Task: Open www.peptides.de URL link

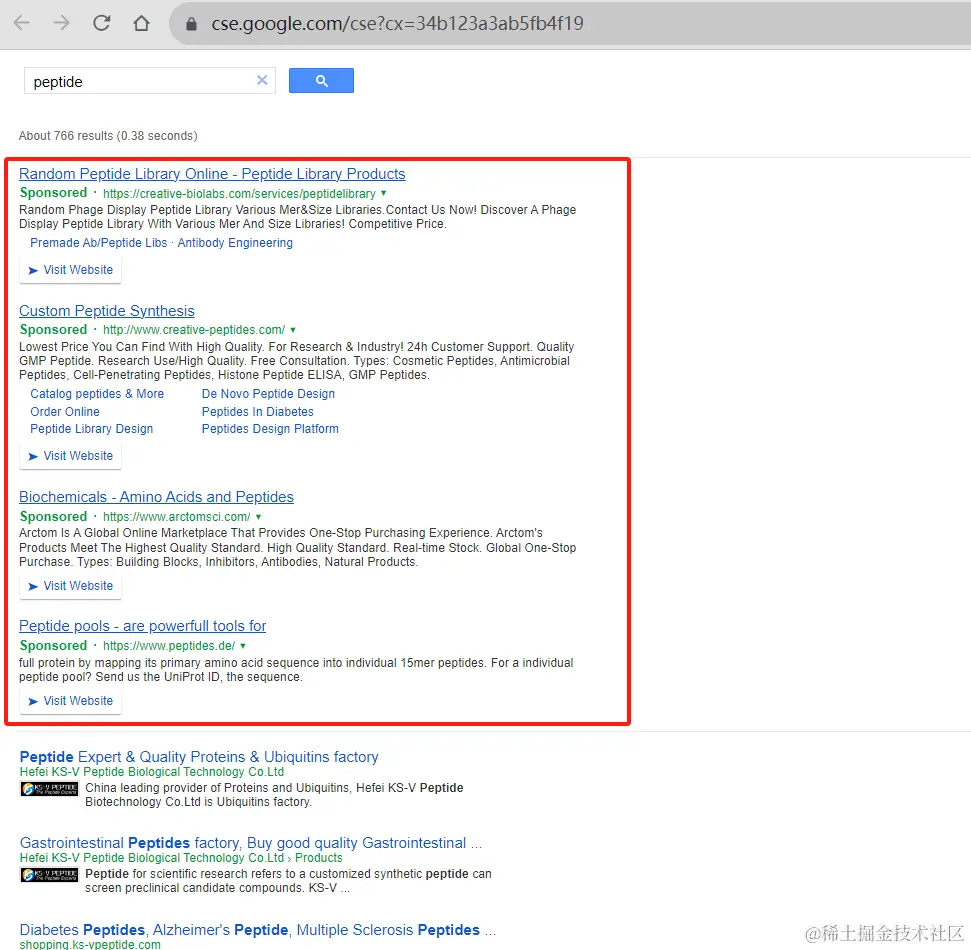Action: [169, 646]
